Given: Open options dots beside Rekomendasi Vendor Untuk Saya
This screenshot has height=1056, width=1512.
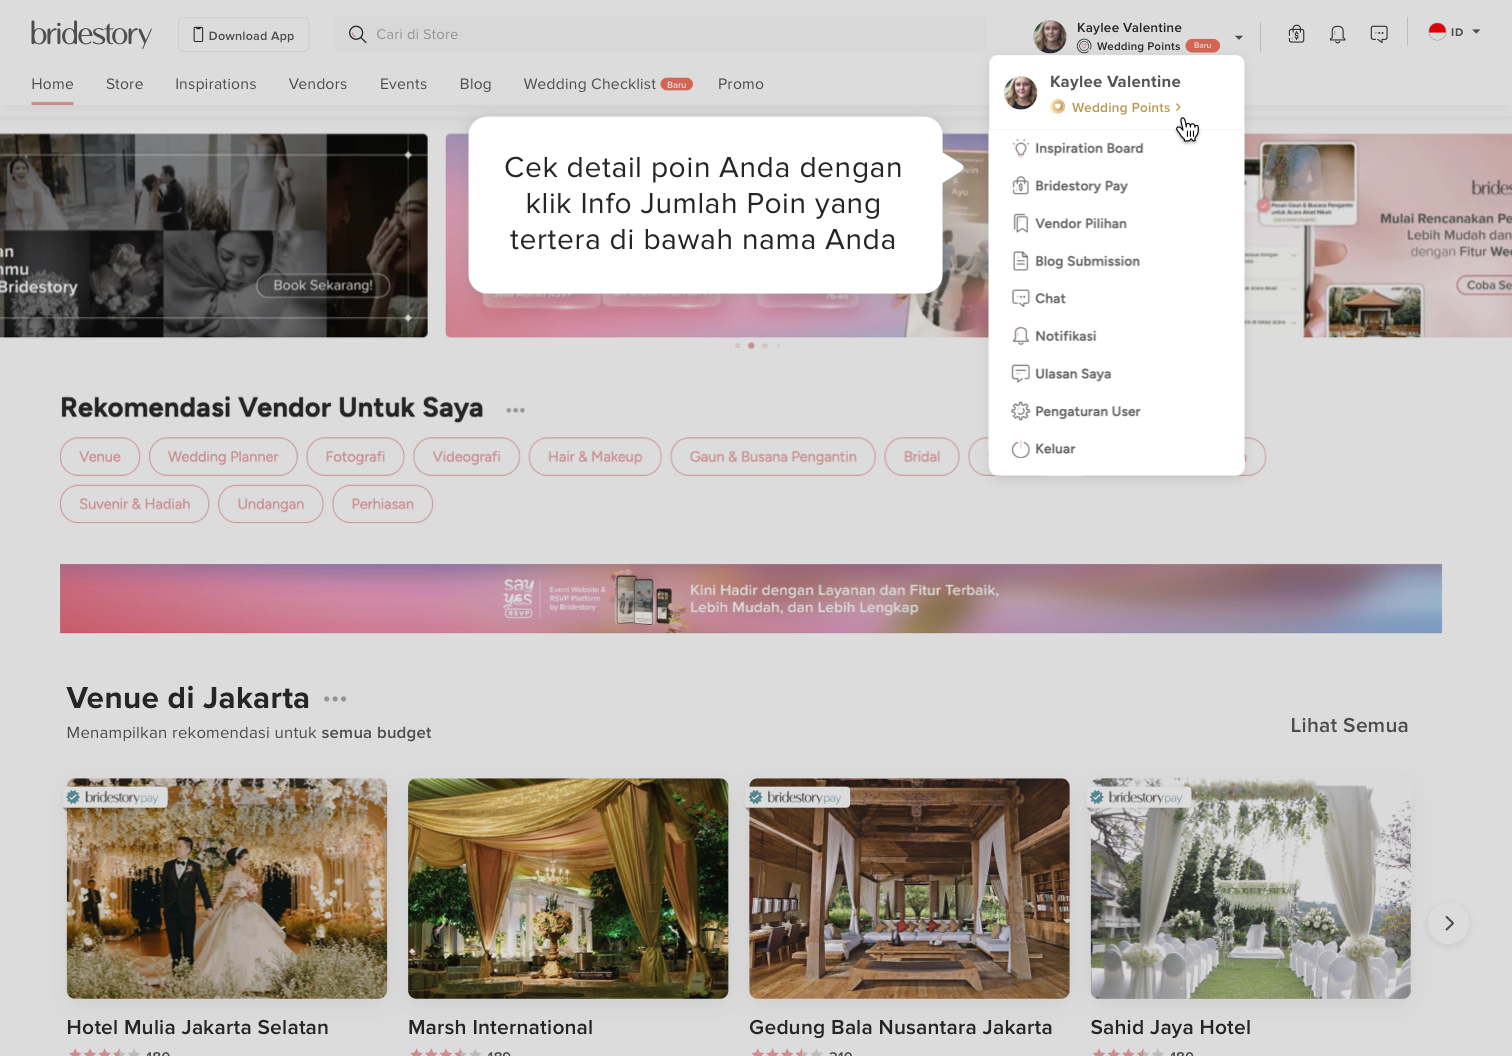Looking at the screenshot, I should click(515, 410).
